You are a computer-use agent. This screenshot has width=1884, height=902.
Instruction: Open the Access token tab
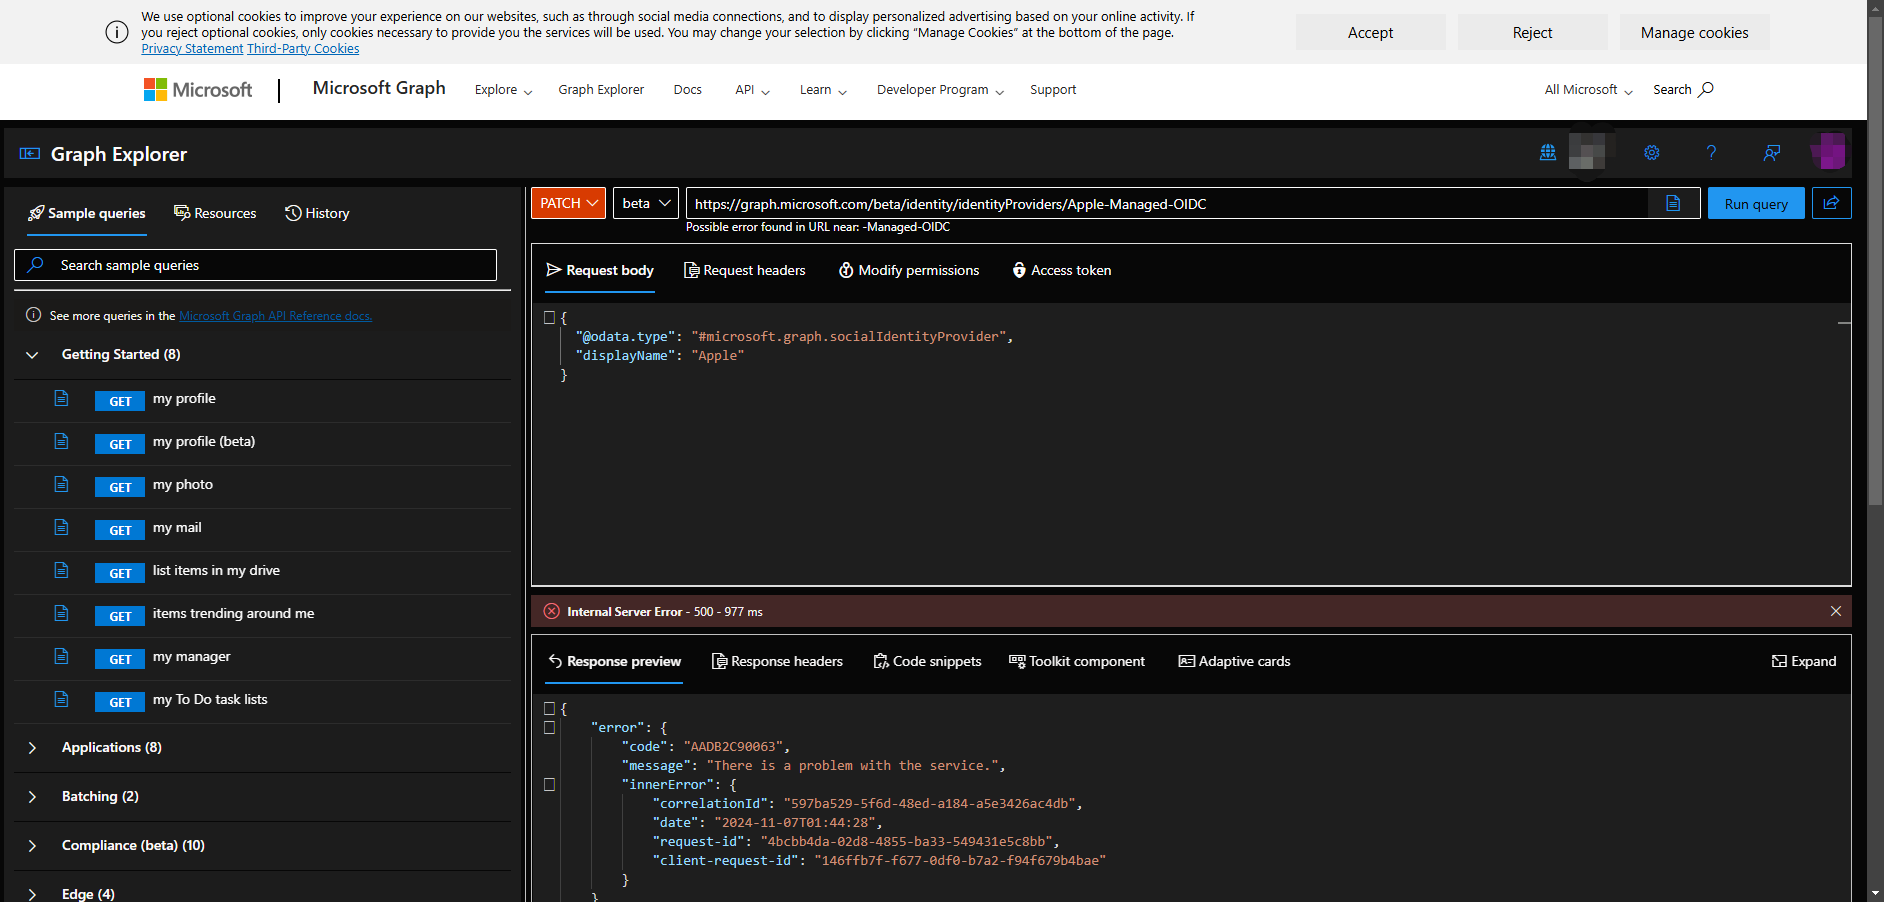(x=1062, y=270)
